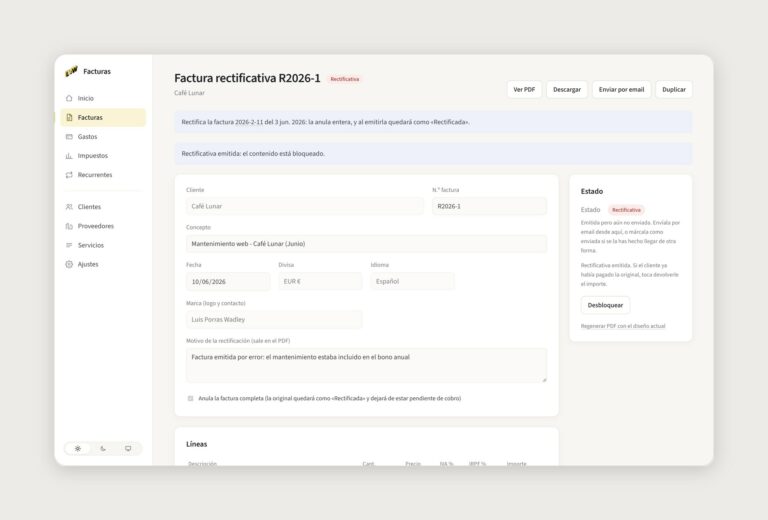This screenshot has height=520, width=768.
Task: Open the Cliente Café Lunar selector
Action: click(305, 206)
